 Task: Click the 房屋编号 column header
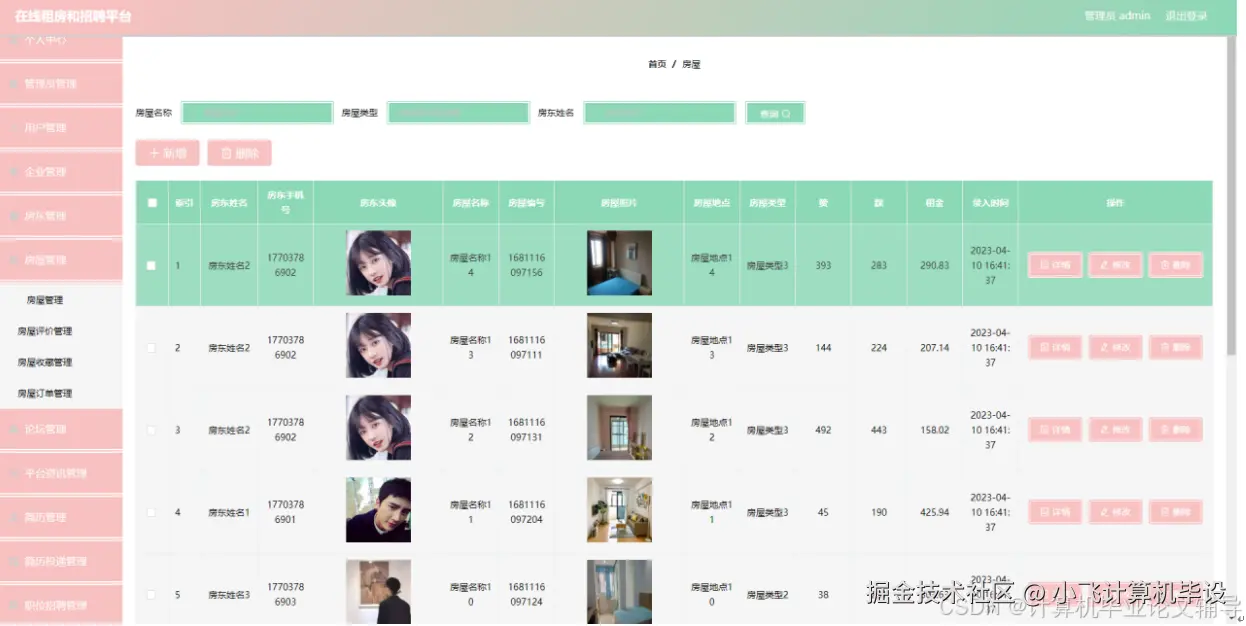tap(526, 203)
